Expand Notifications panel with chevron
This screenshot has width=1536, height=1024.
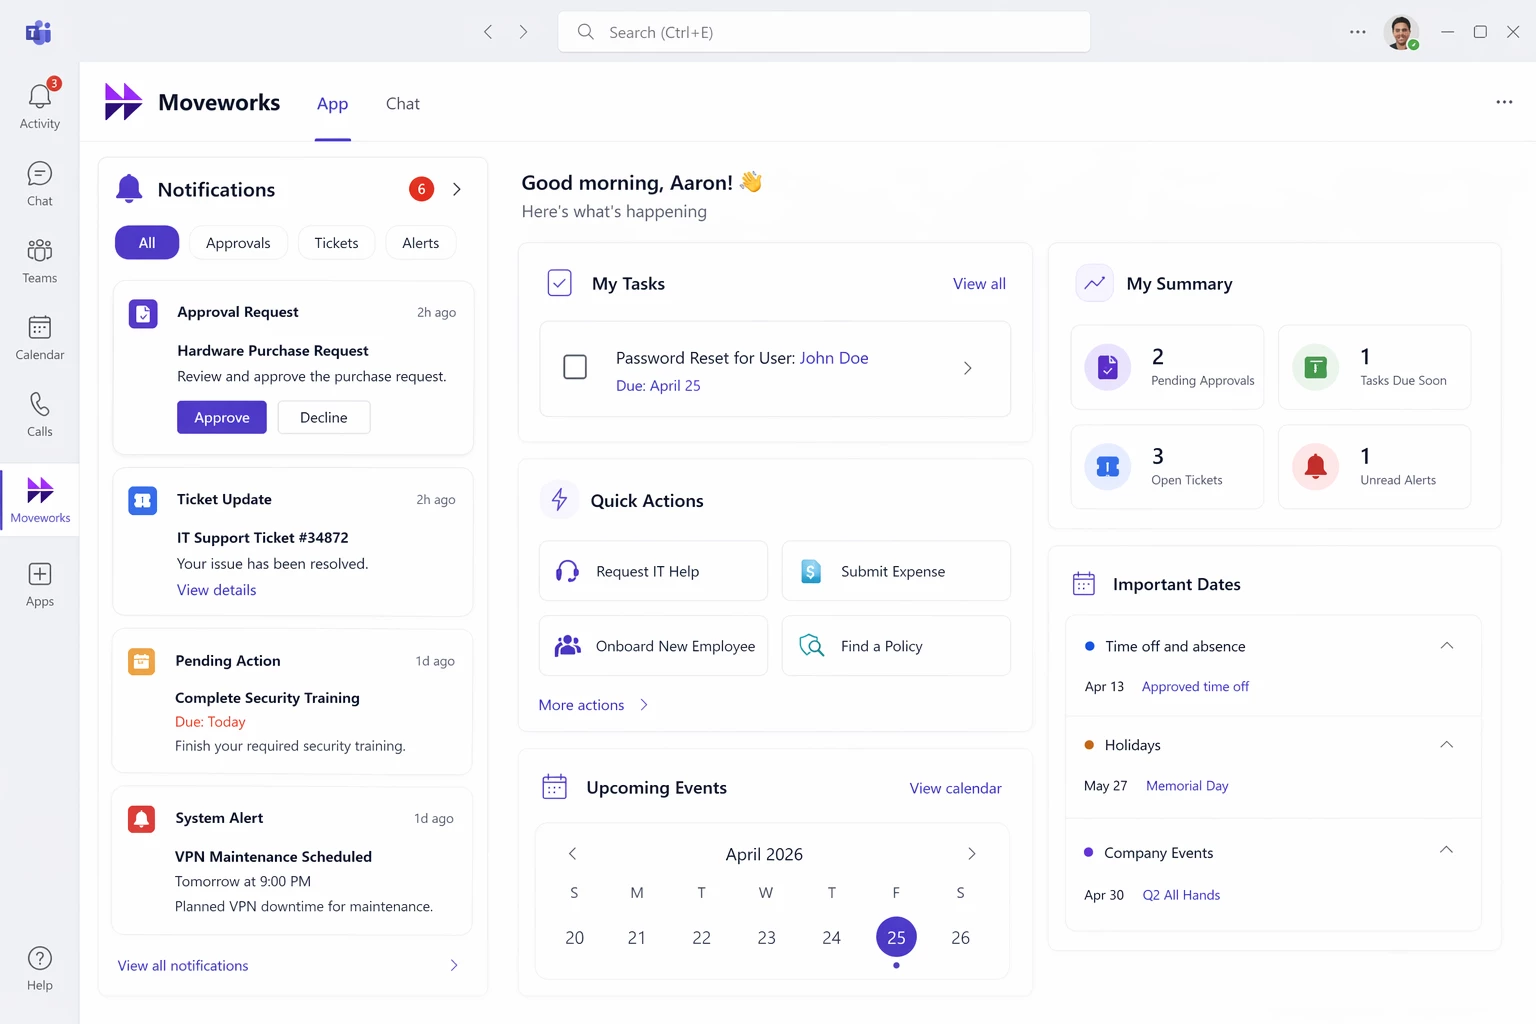(457, 189)
